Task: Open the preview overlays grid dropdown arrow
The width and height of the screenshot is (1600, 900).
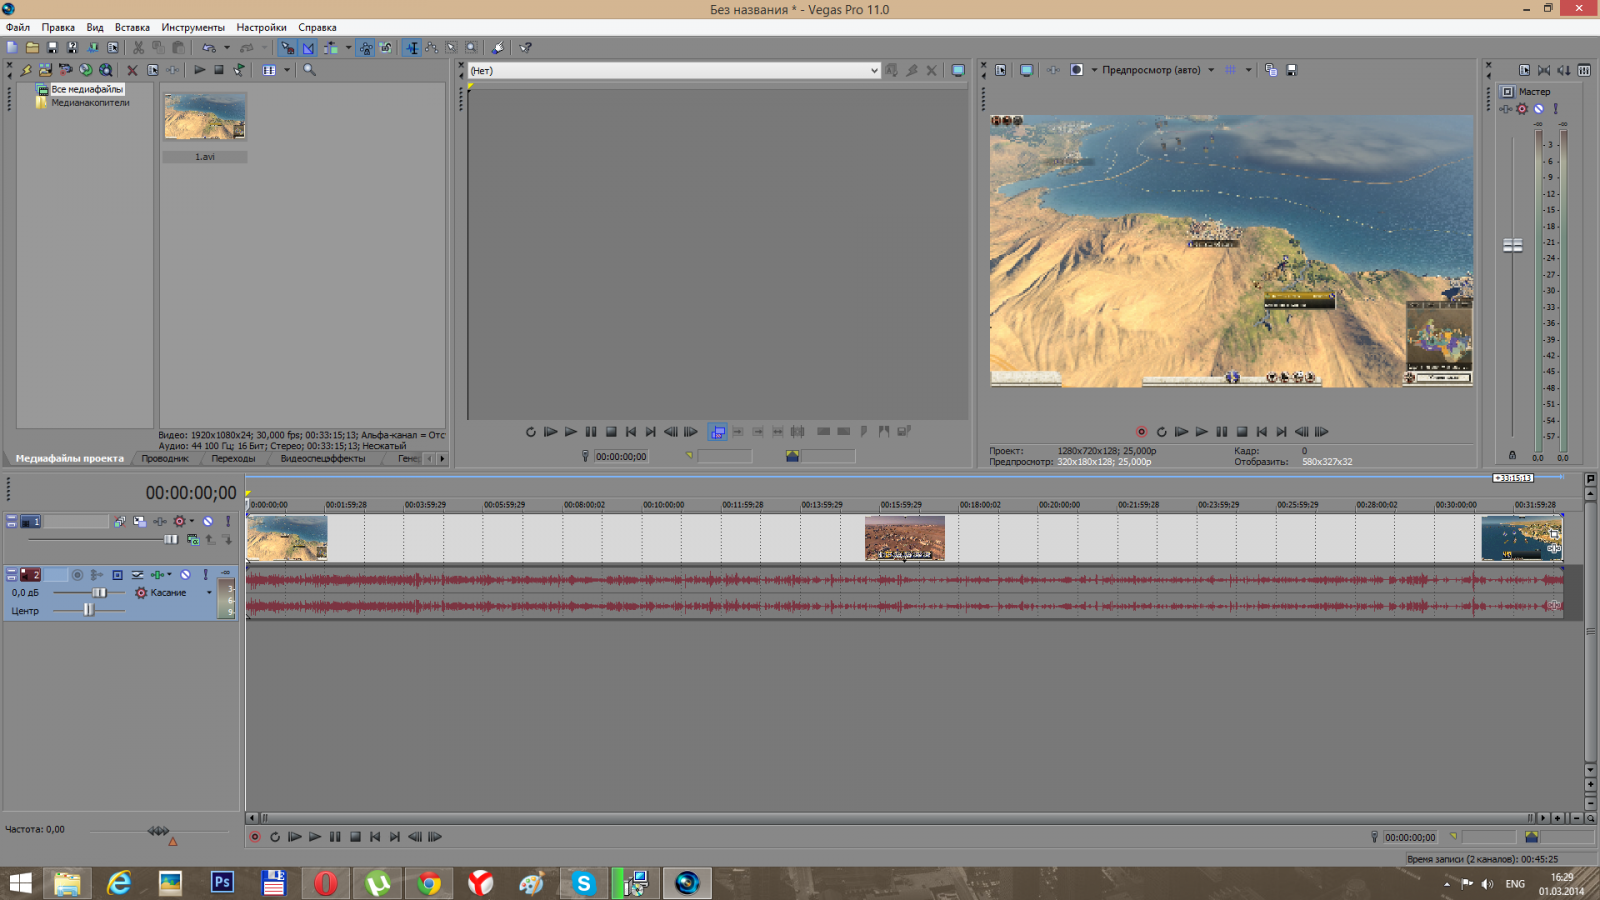Action: [x=1248, y=70]
